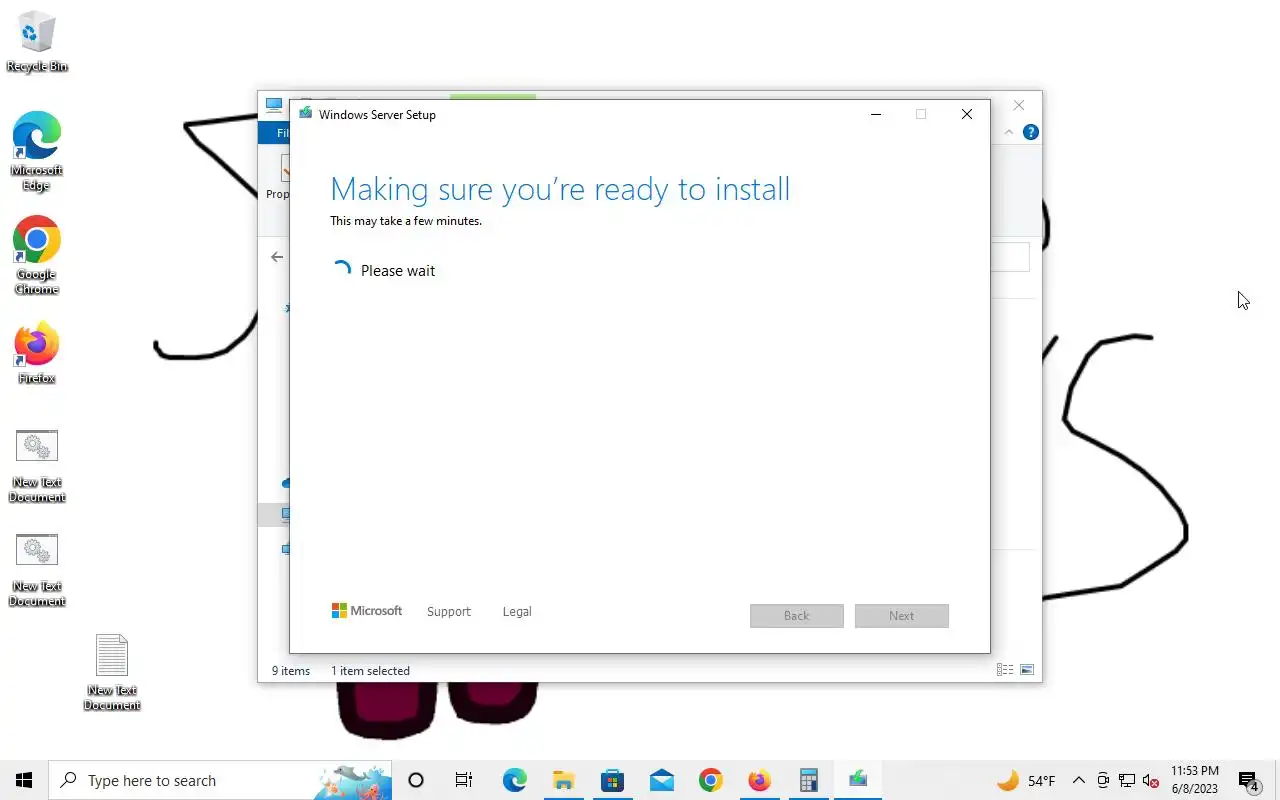
Task: Launch Microsoft Edge from the taskbar
Action: click(514, 780)
